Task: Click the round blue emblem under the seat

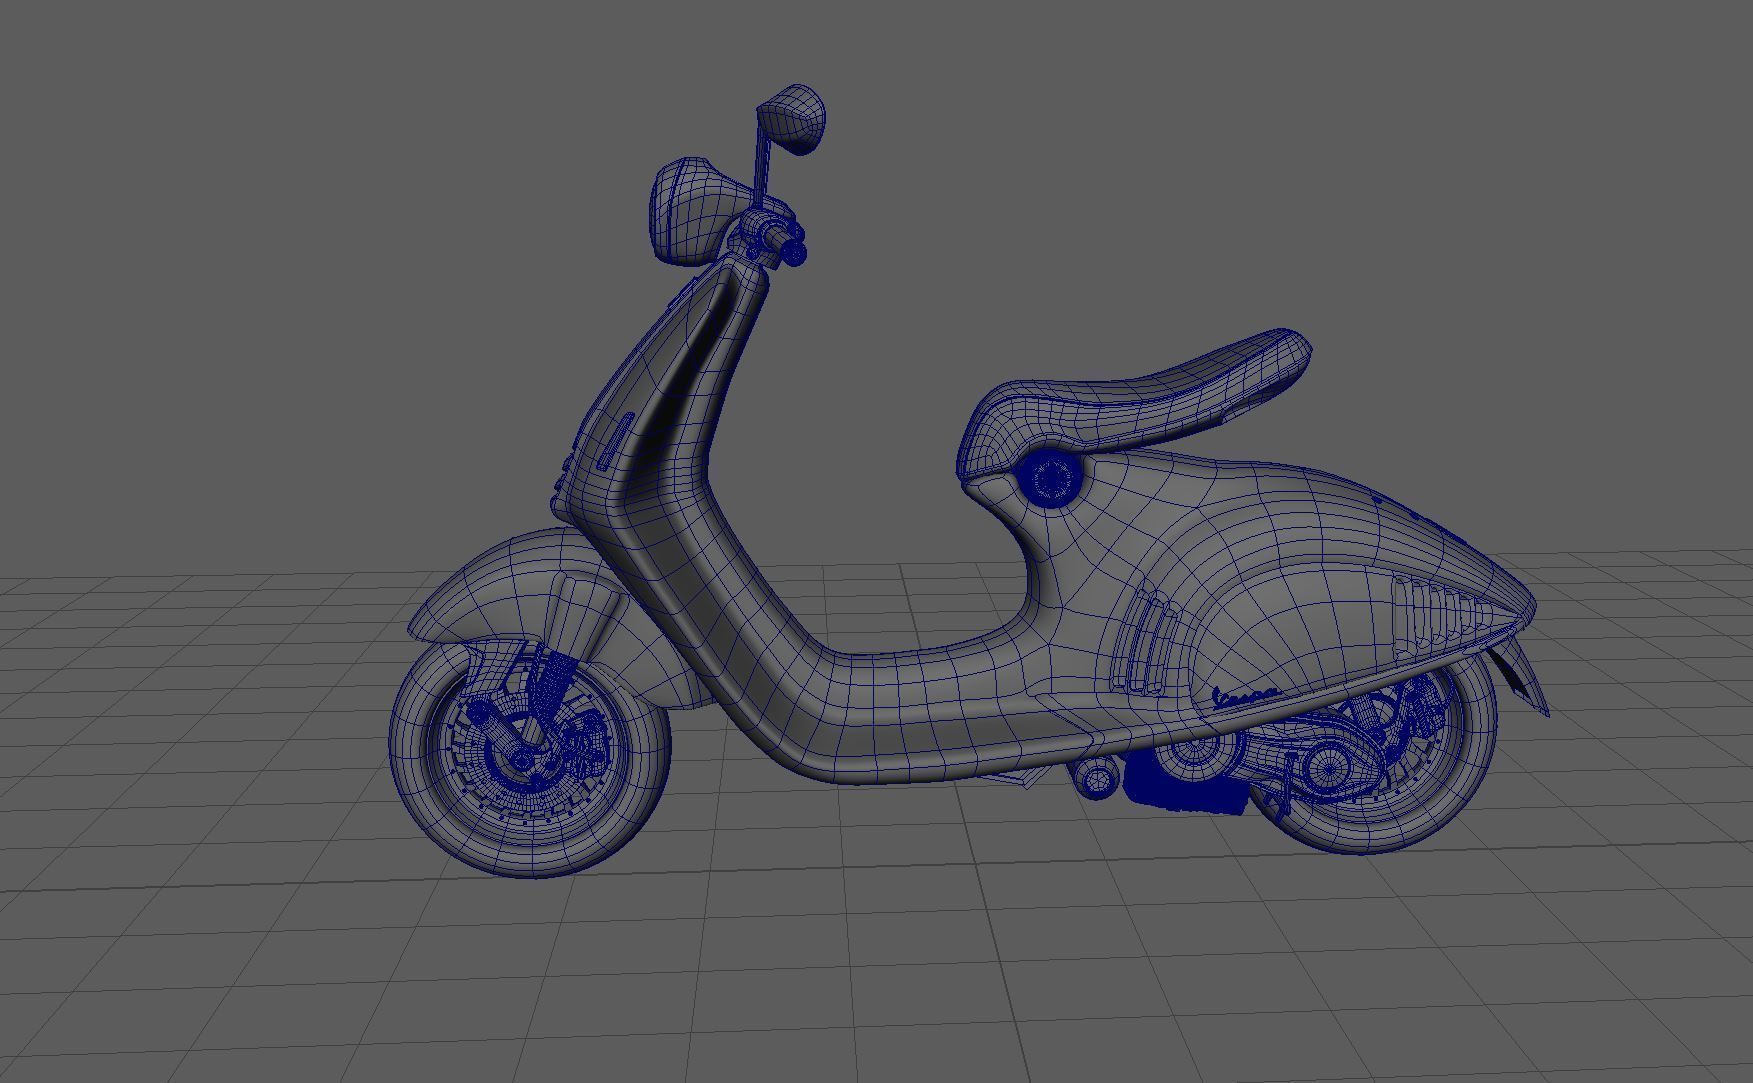Action: [x=1049, y=480]
